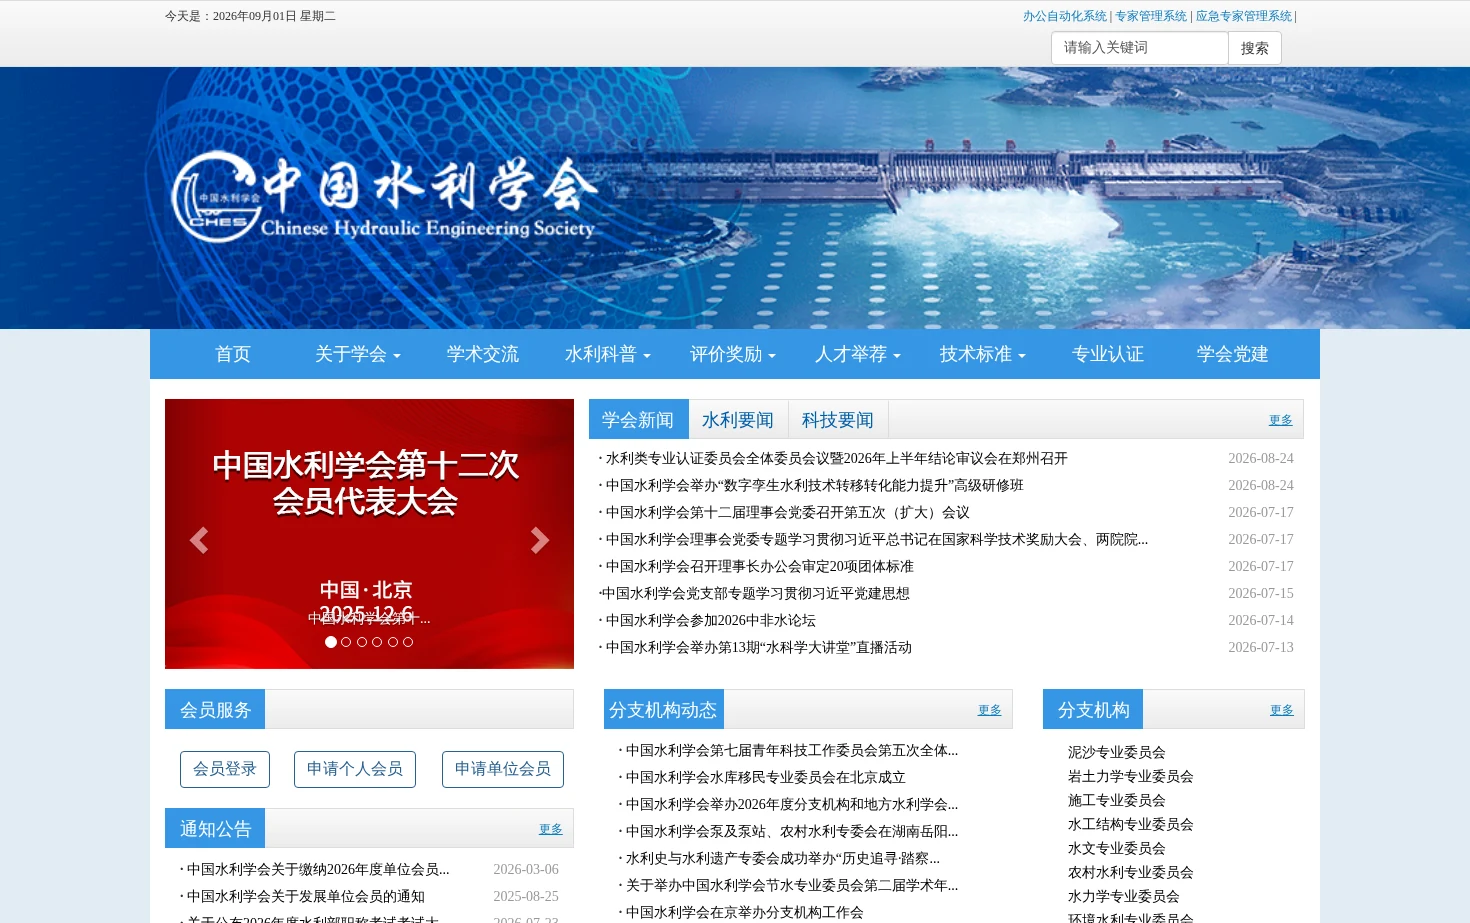Open the 水工结构专业委员会 link
The height and width of the screenshot is (923, 1470).
[1131, 824]
